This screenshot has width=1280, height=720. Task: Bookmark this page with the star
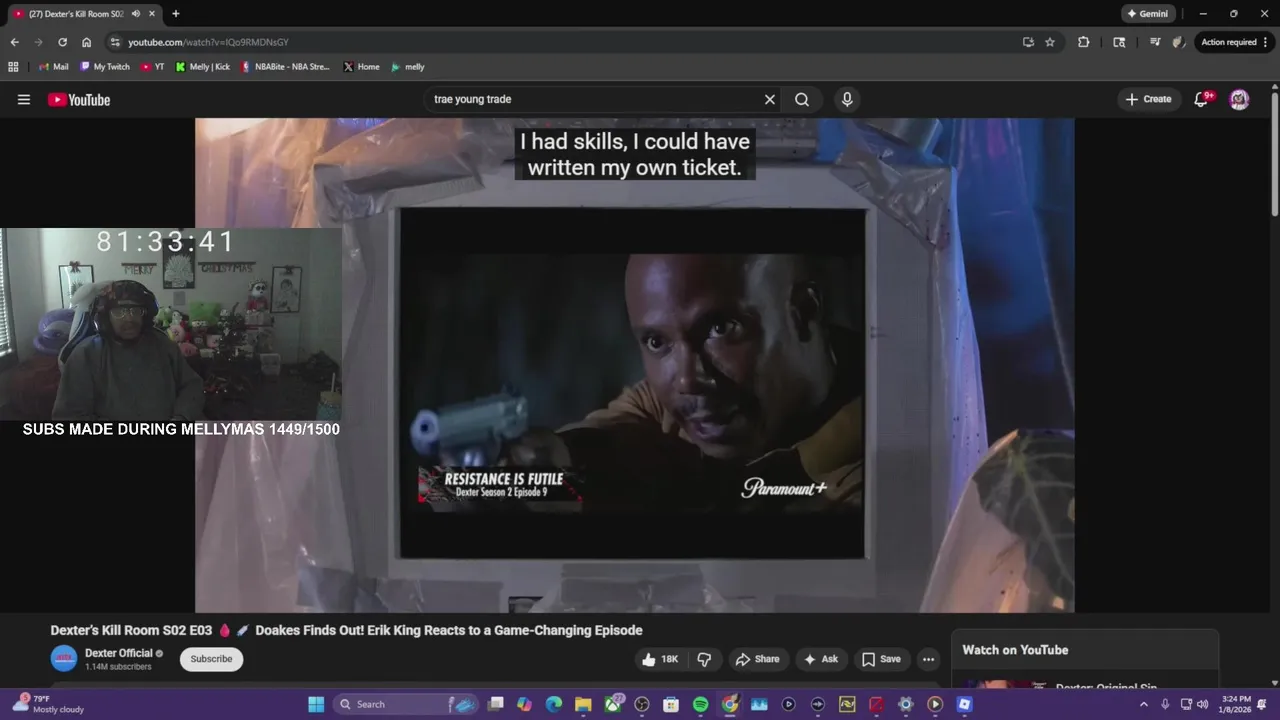coord(1050,42)
